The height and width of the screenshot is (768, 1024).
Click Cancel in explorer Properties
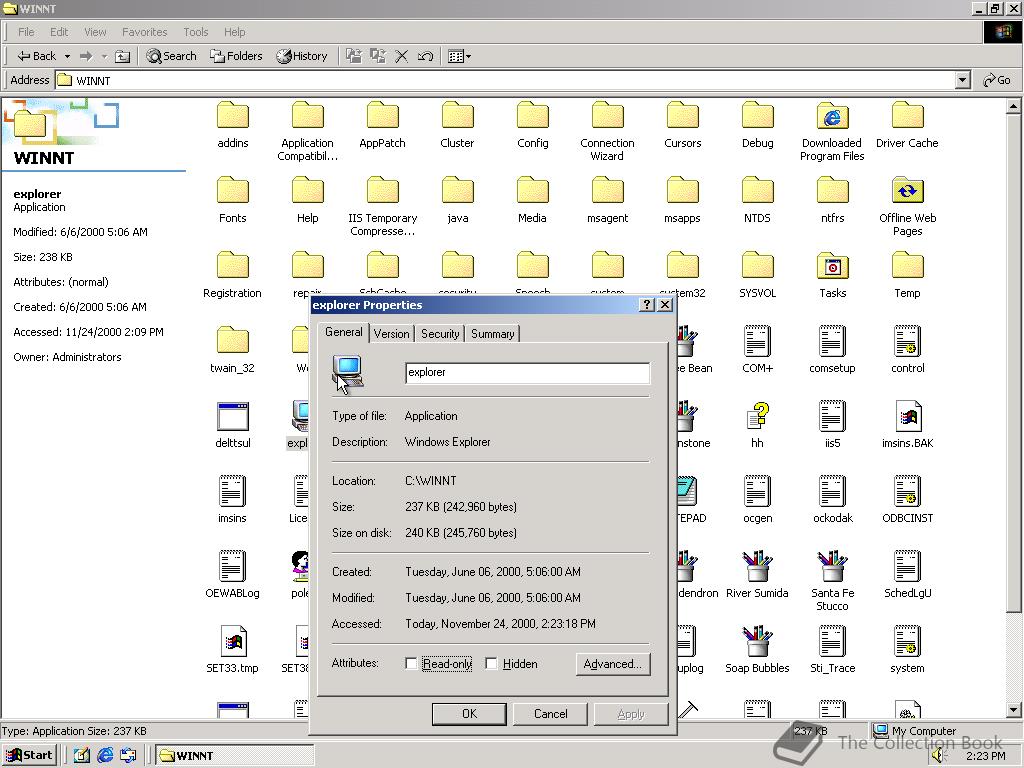pyautogui.click(x=550, y=714)
